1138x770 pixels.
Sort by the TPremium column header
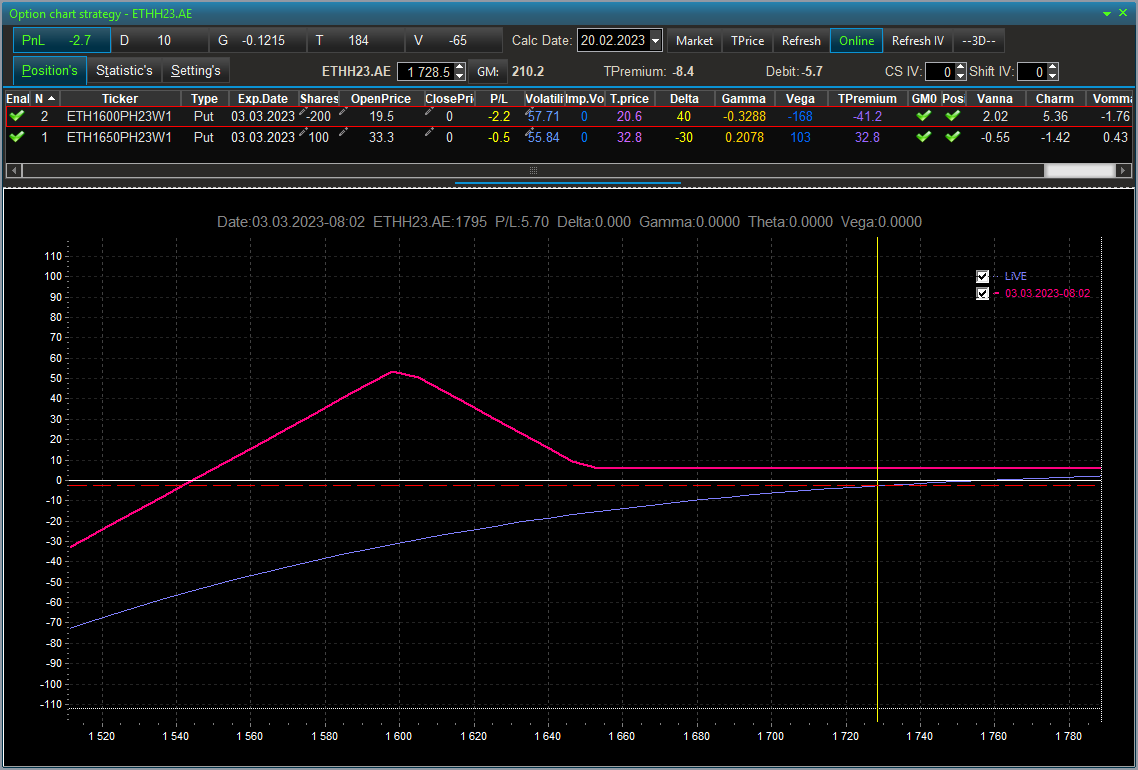tap(867, 99)
